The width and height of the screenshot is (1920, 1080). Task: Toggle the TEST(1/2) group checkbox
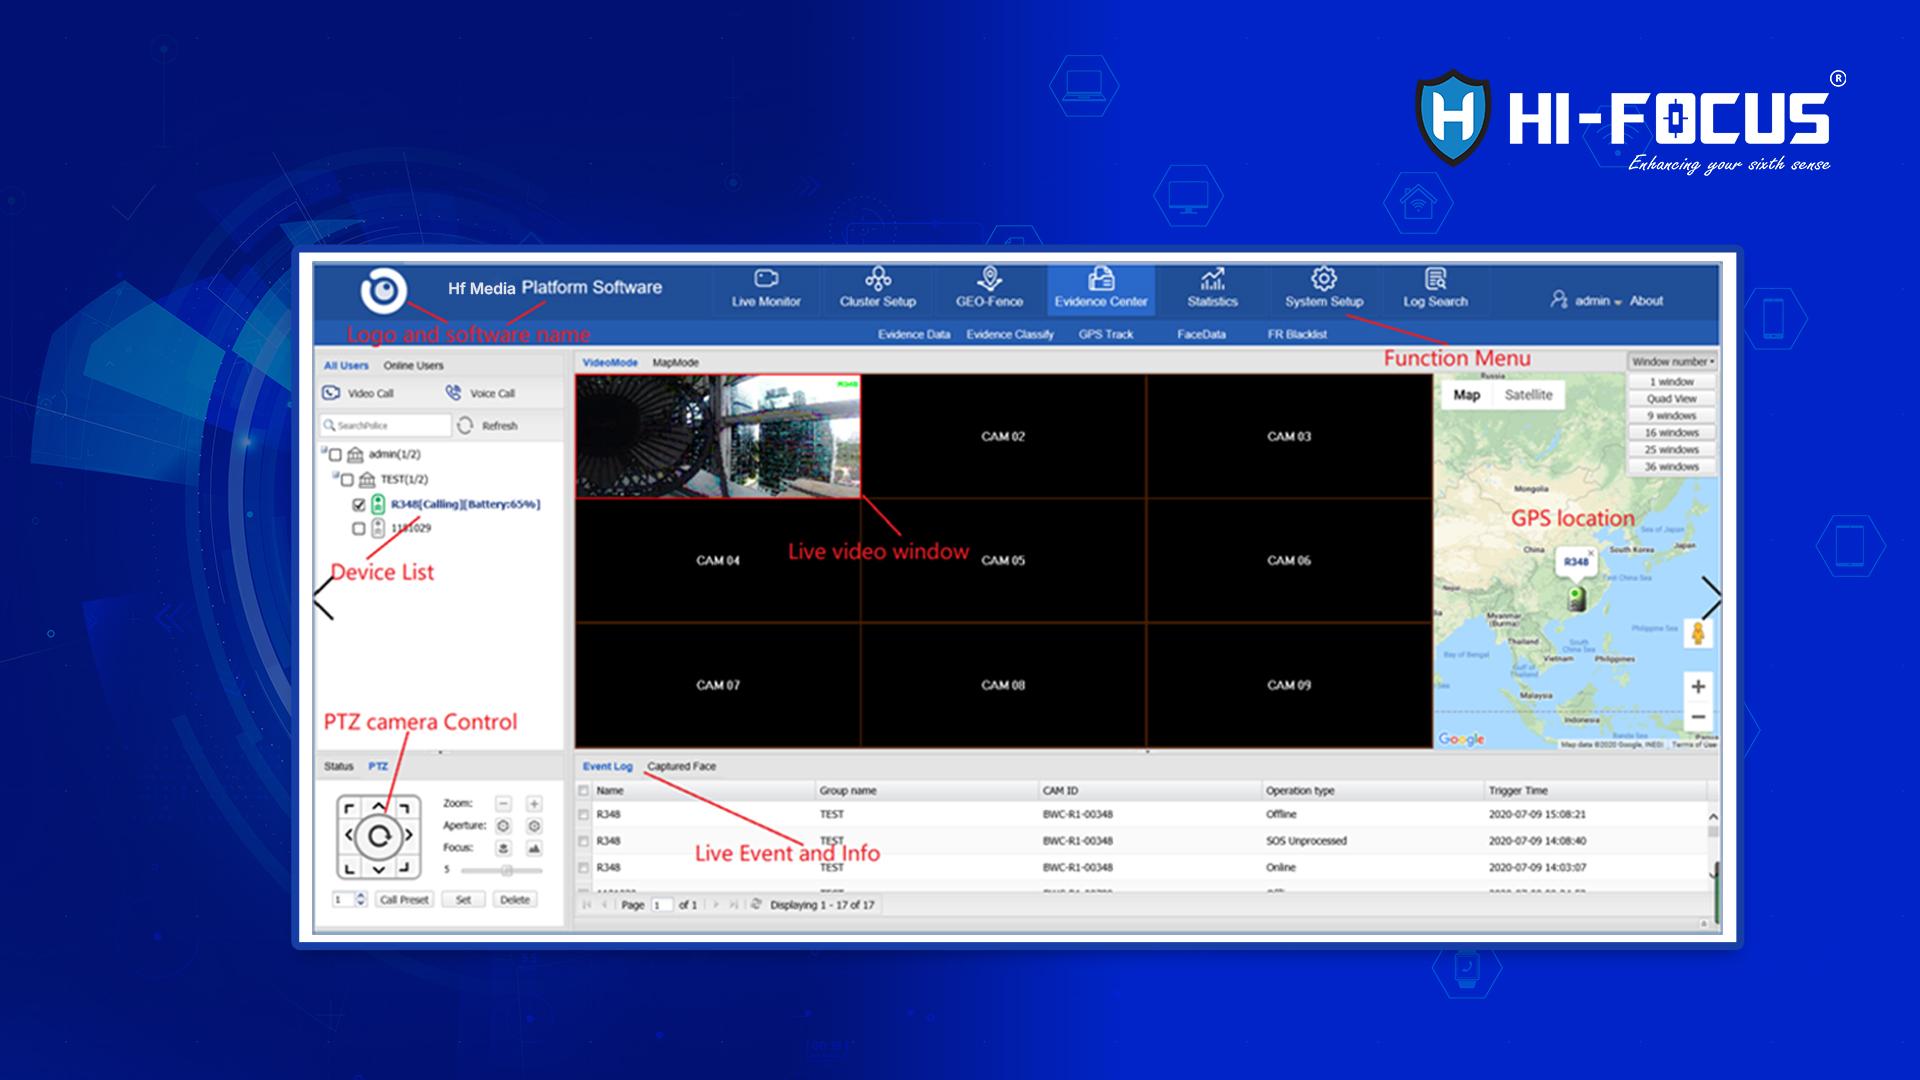[x=347, y=480]
